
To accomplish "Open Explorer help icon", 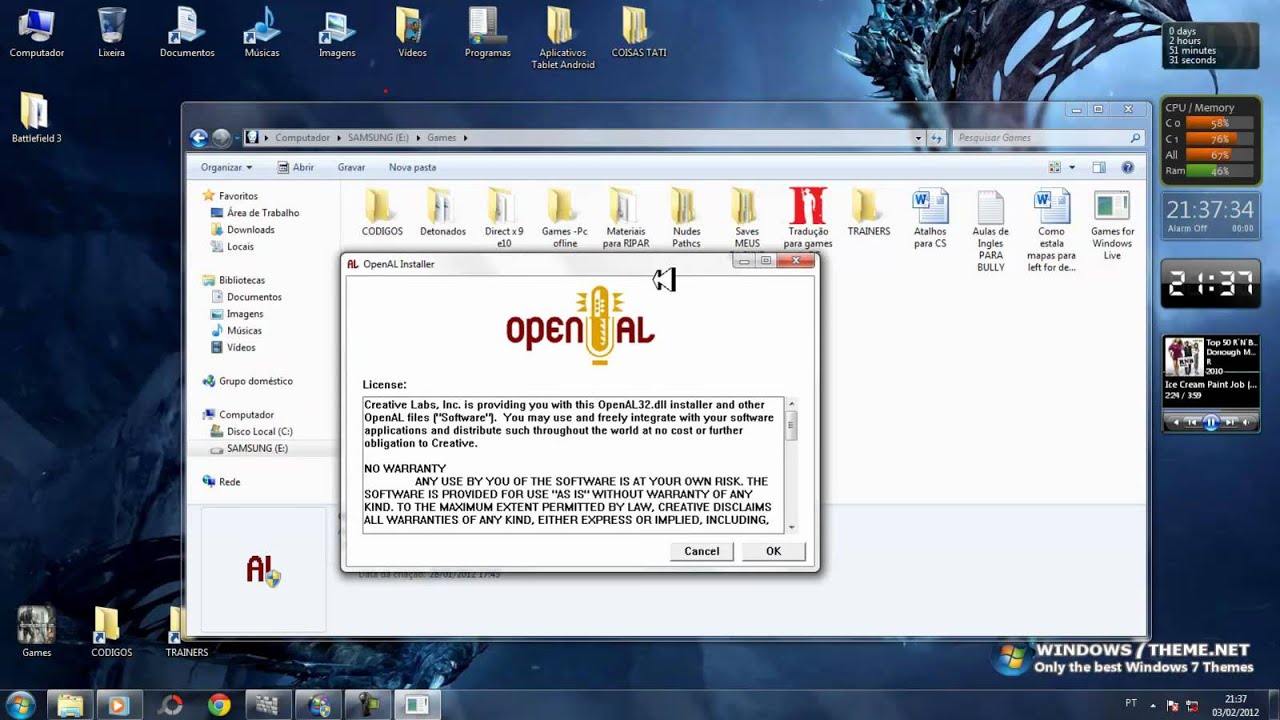I will tap(1128, 167).
